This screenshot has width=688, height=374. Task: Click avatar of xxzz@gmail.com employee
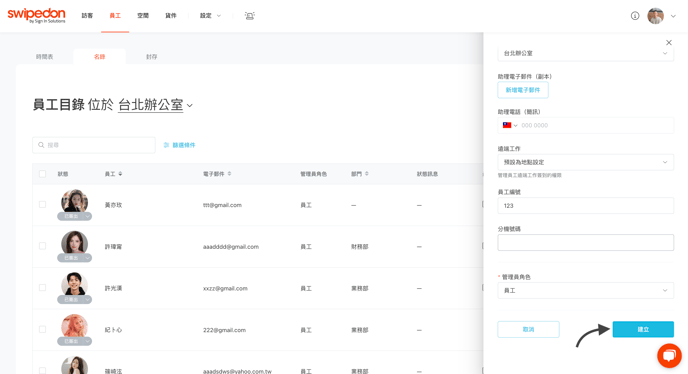[74, 285]
